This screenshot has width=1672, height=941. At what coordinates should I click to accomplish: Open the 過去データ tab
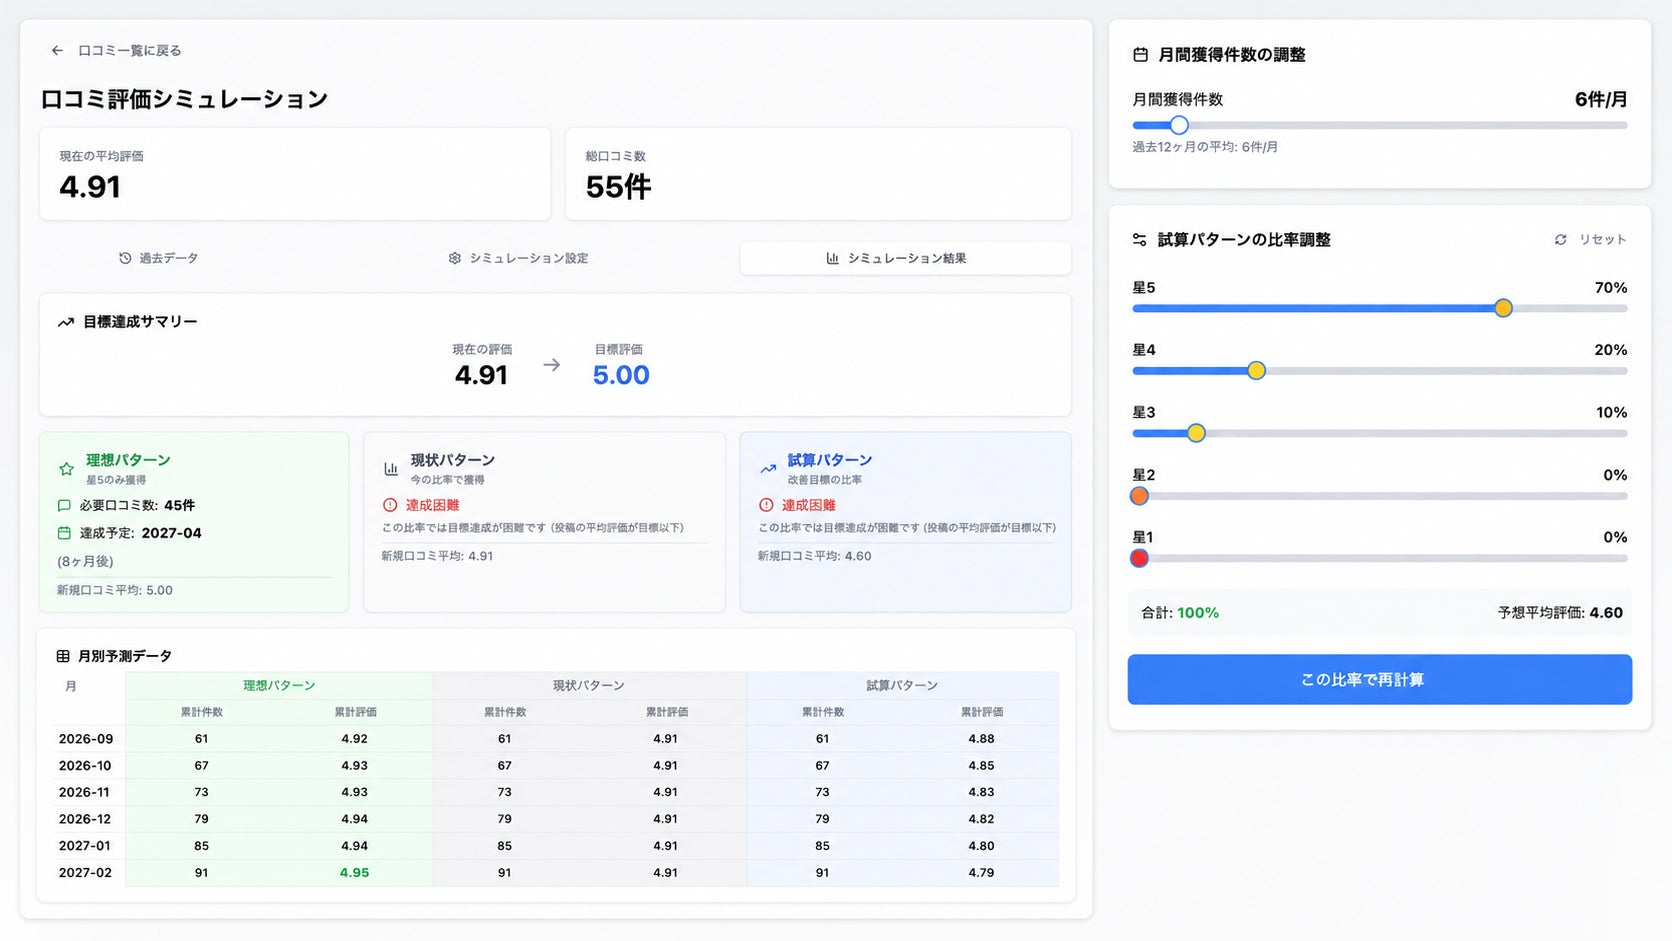click(158, 258)
